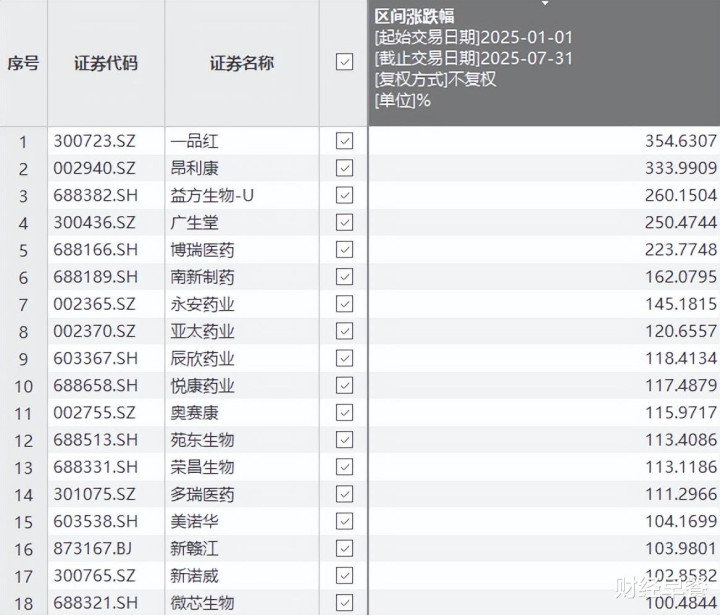Toggle checkbox for 新诺威

[344, 575]
